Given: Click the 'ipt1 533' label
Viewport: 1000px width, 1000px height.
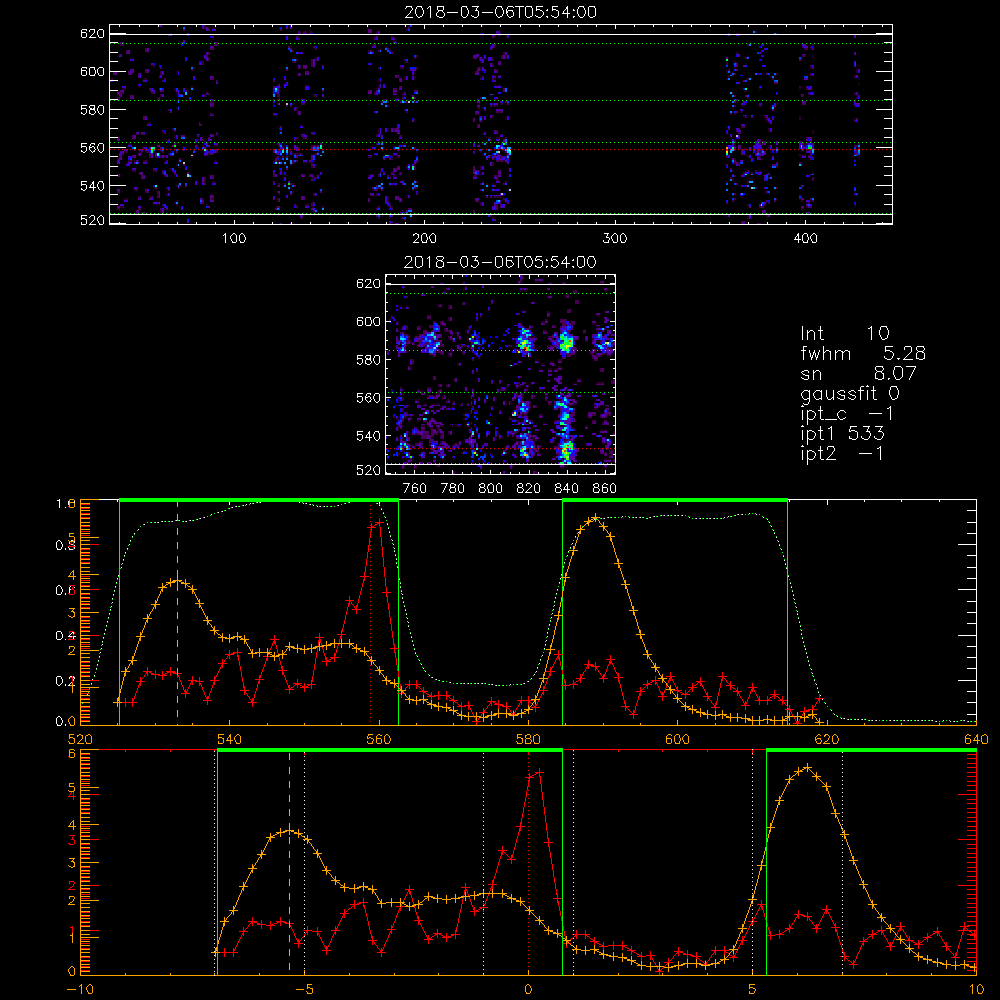Looking at the screenshot, I should coord(842,434).
